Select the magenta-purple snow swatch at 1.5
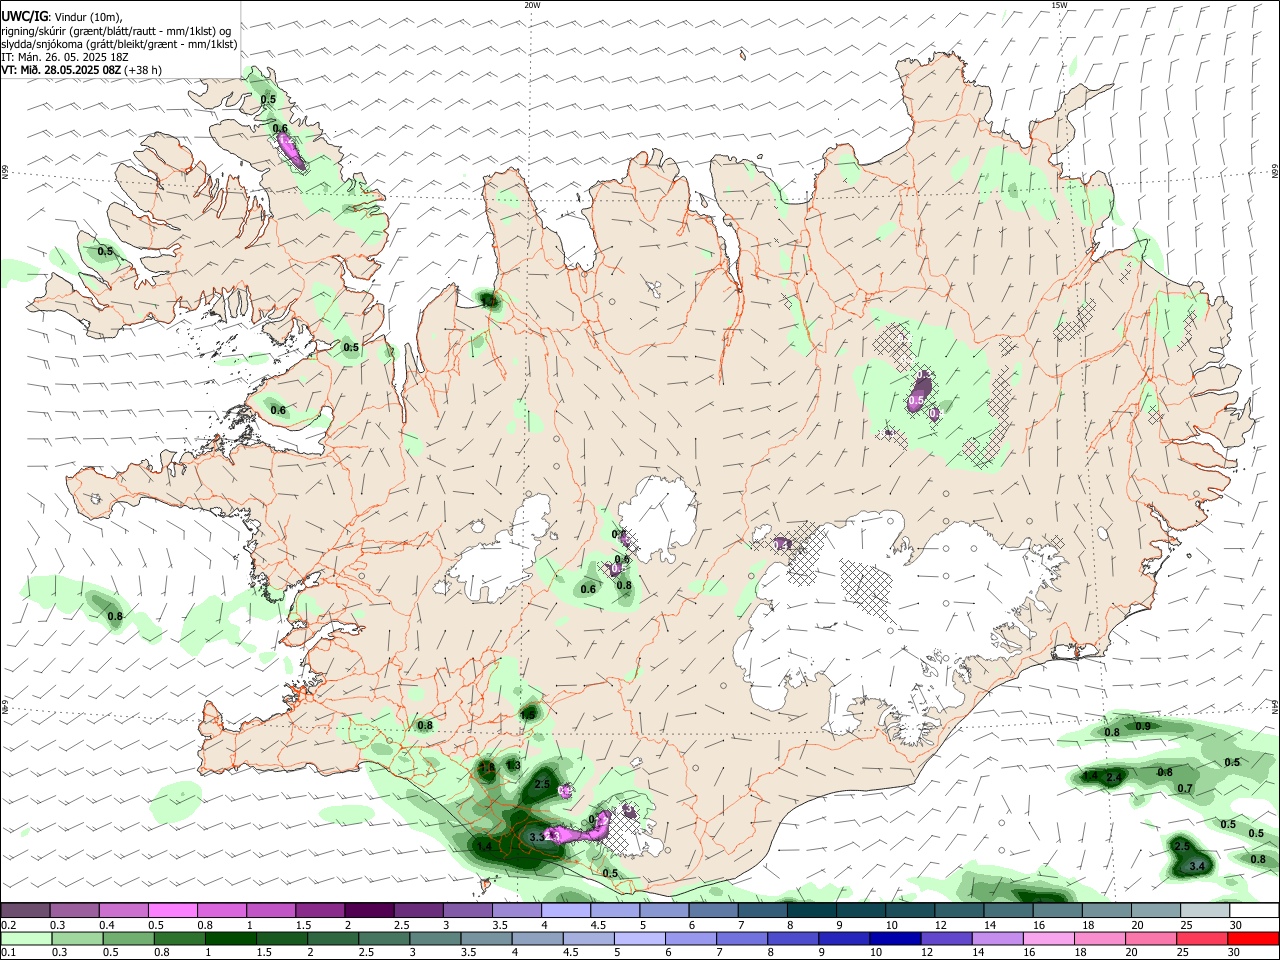The width and height of the screenshot is (1280, 960). (x=320, y=910)
